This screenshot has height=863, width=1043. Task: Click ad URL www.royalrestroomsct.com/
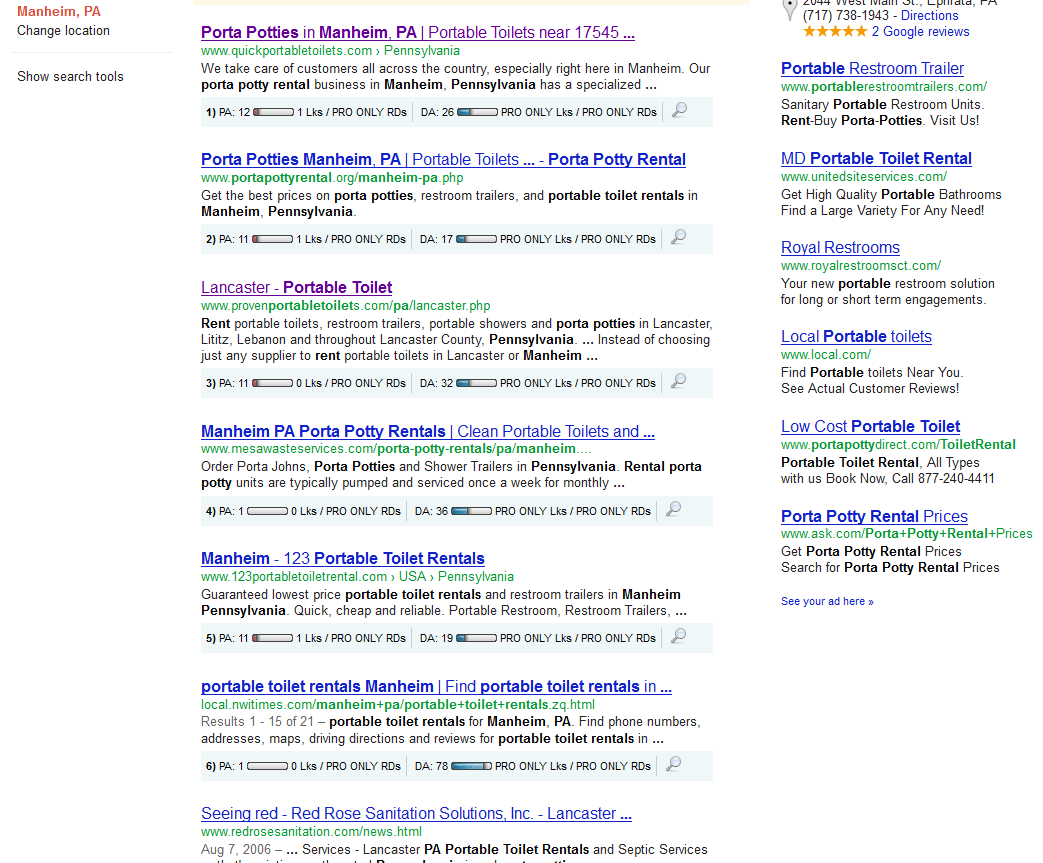[861, 265]
